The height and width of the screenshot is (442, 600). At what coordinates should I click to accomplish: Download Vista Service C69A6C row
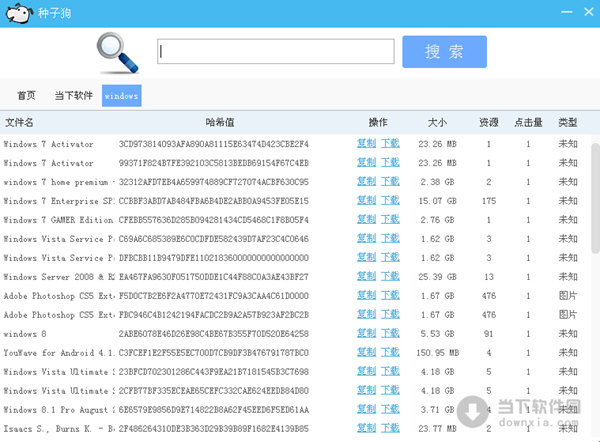[x=390, y=238]
